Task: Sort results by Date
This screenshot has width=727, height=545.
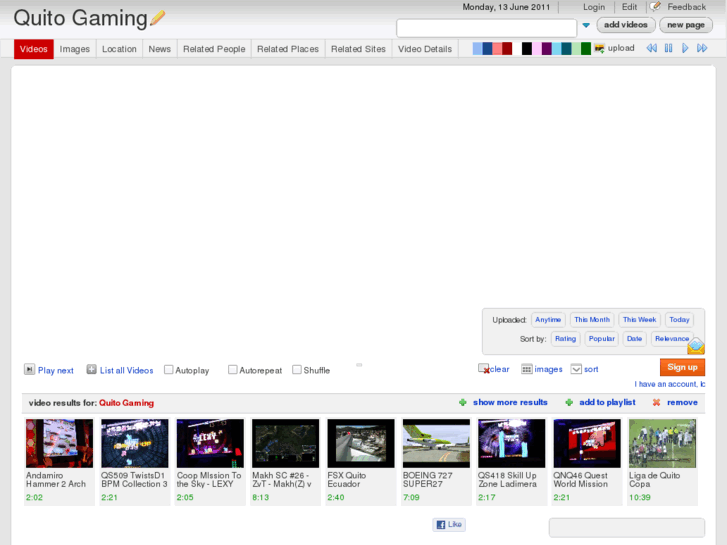Action: [634, 339]
